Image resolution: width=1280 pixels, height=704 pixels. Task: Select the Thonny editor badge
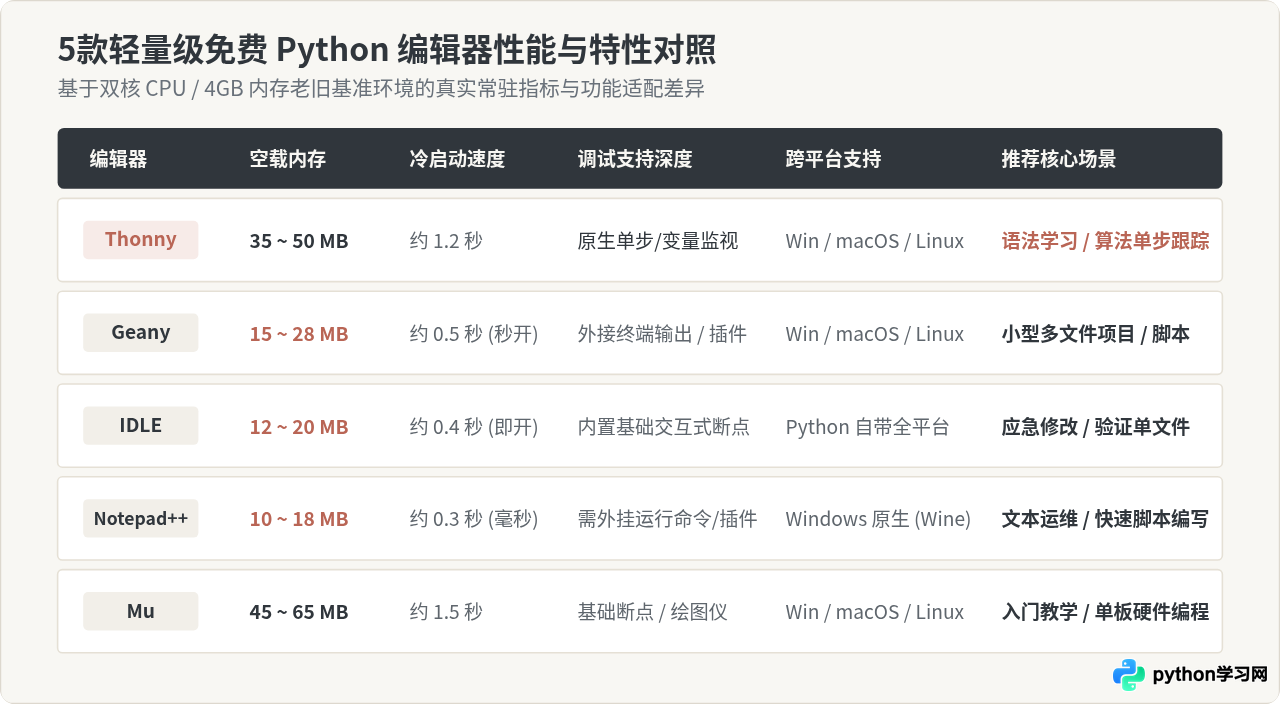click(141, 240)
